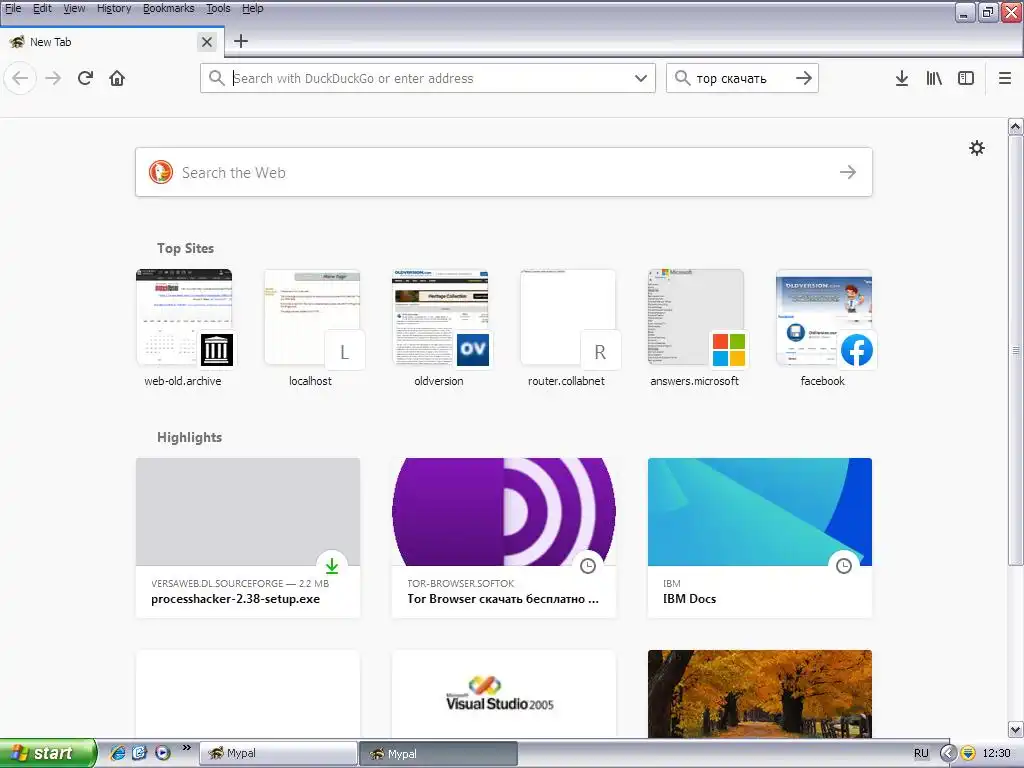Image resolution: width=1024 pixels, height=768 pixels.
Task: Open the Edit menu
Action: coord(42,8)
